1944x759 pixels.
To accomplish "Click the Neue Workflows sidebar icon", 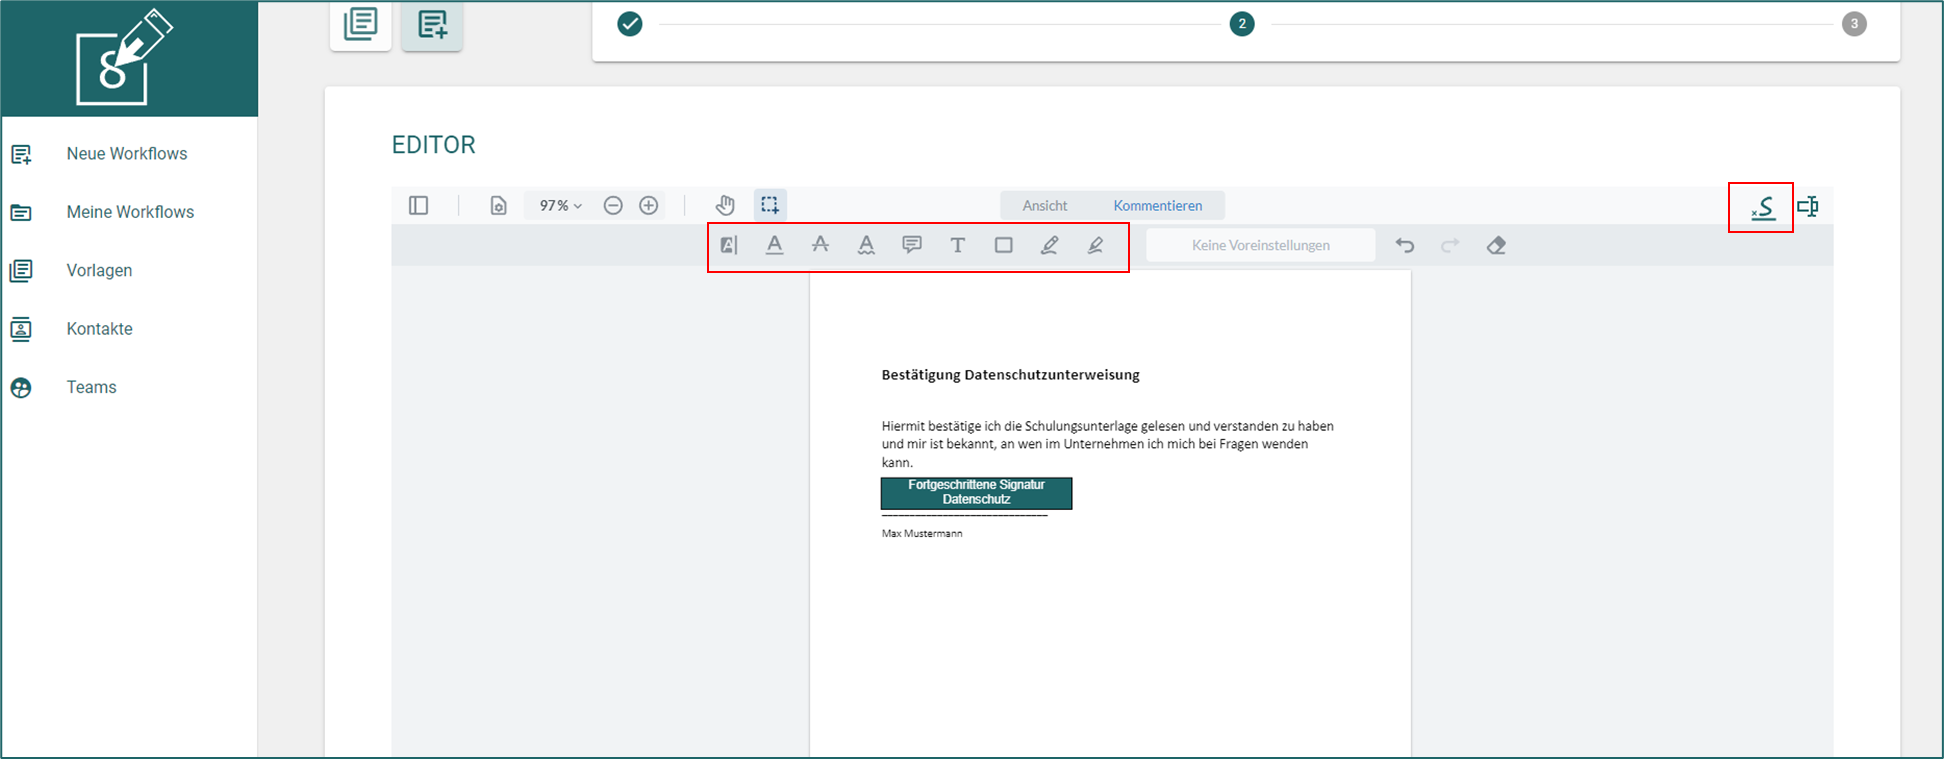I will (x=21, y=154).
